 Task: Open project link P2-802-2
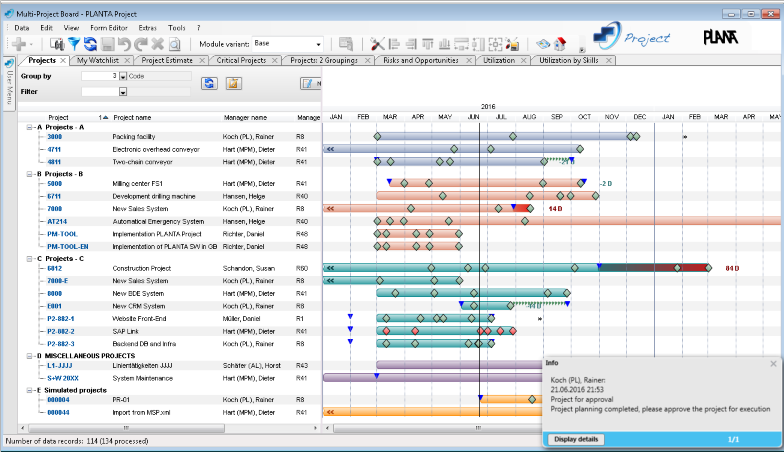pyautogui.click(x=61, y=332)
